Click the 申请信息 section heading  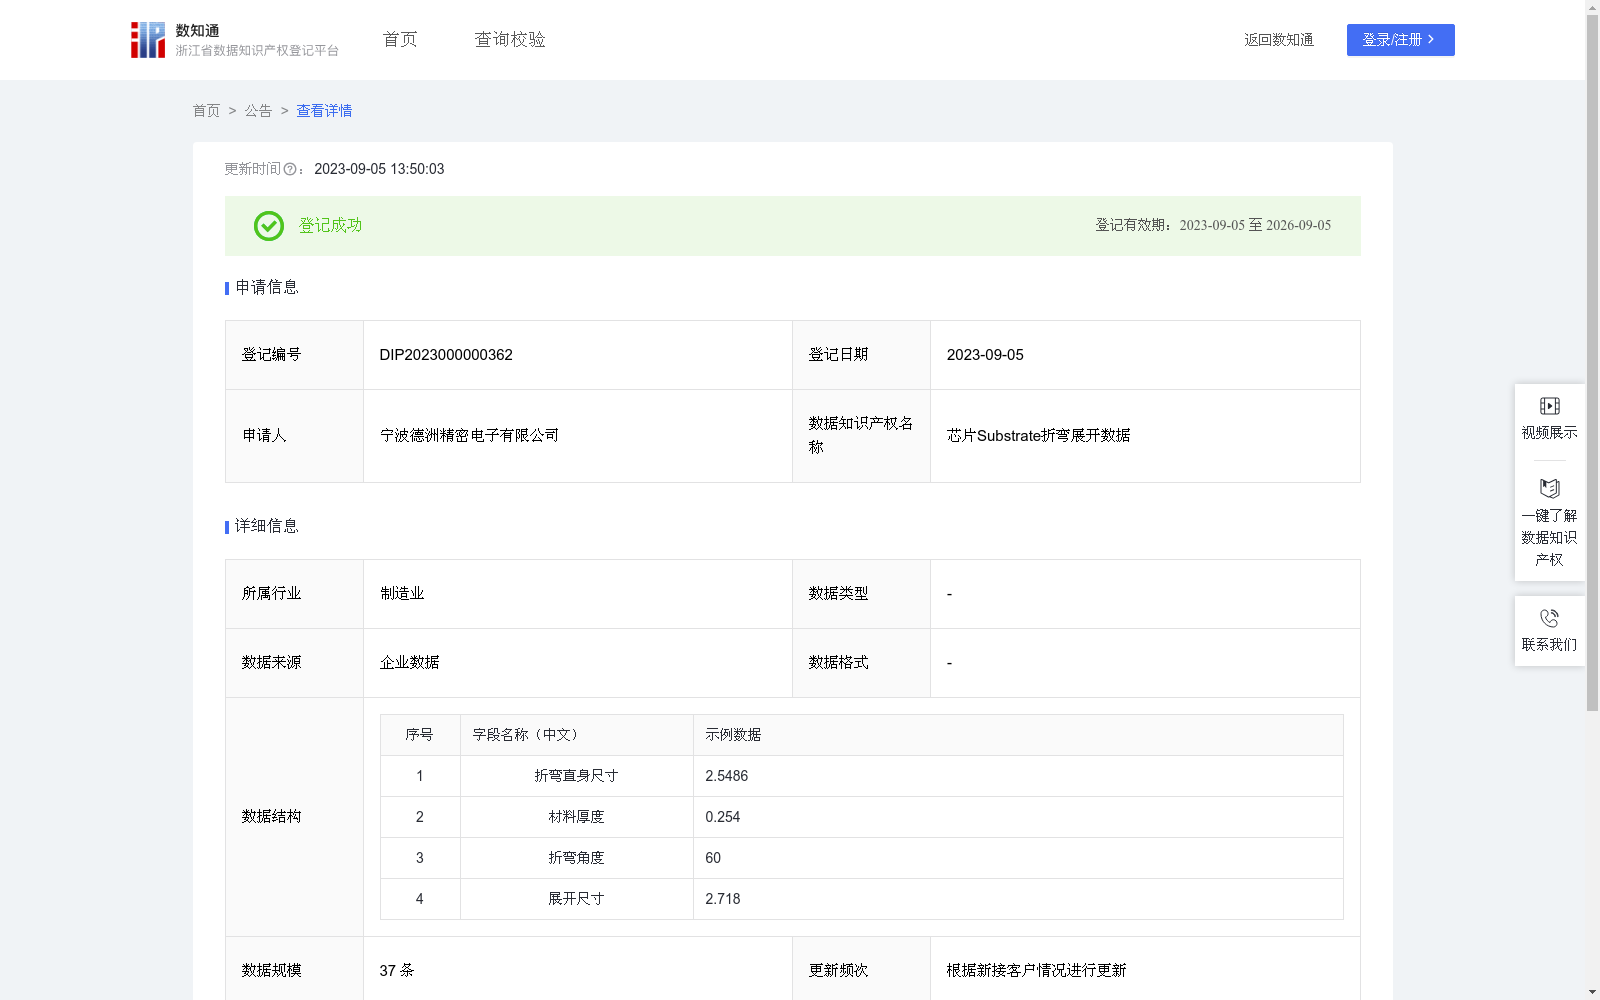[x=266, y=288]
